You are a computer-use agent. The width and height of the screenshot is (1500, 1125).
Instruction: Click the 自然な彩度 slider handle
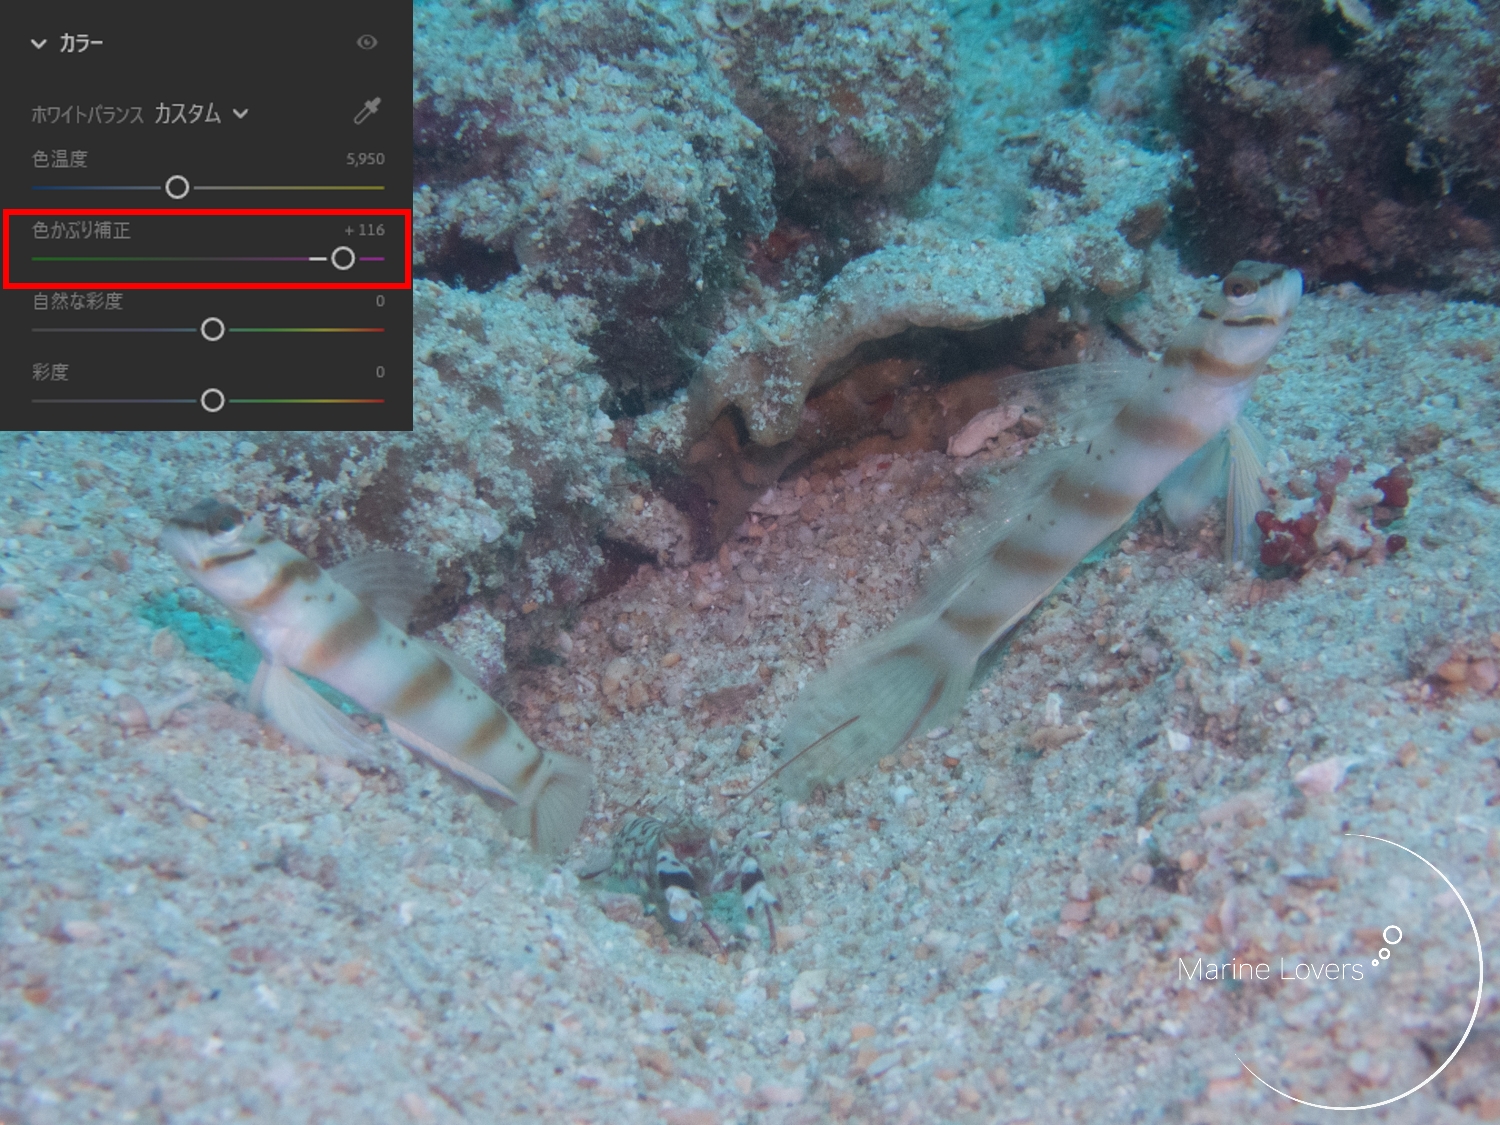213,330
